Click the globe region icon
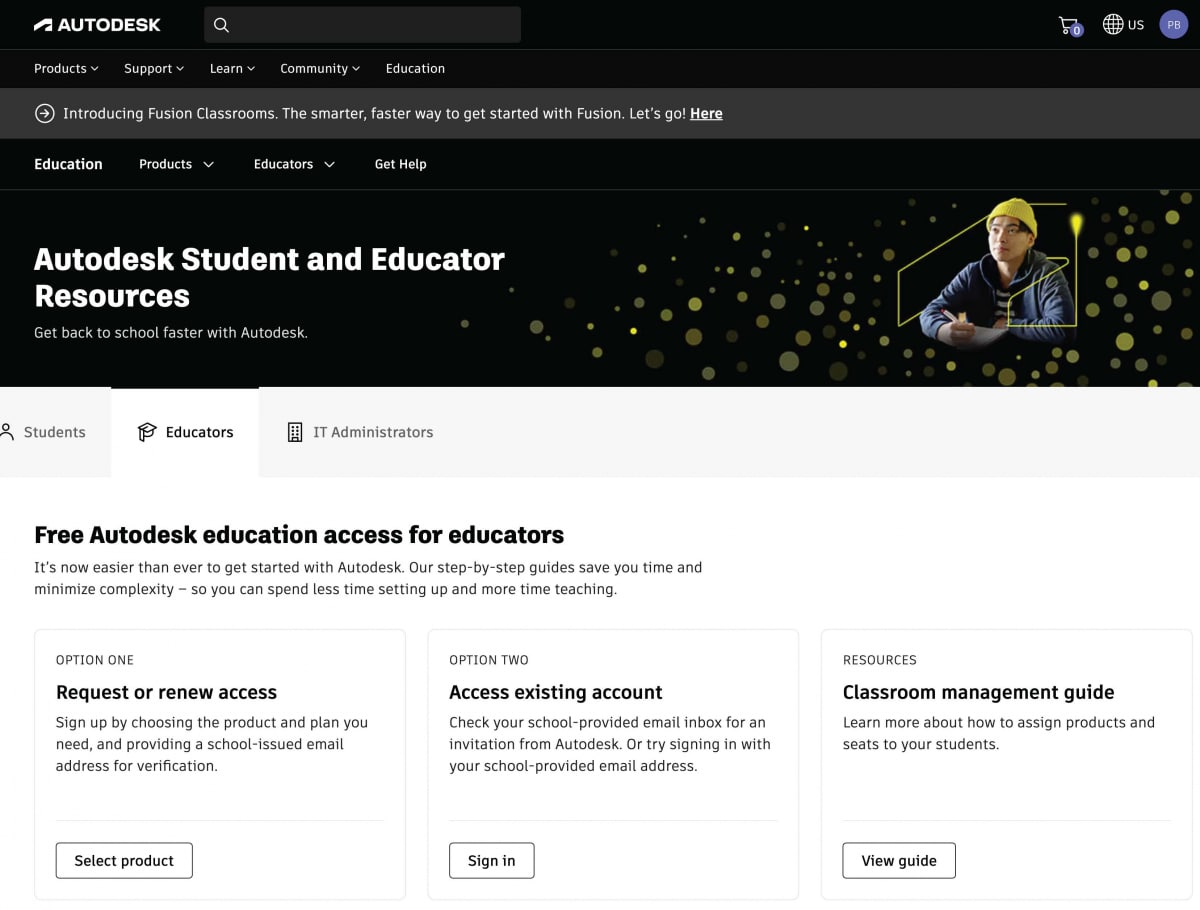Image resolution: width=1200 pixels, height=910 pixels. click(1112, 24)
